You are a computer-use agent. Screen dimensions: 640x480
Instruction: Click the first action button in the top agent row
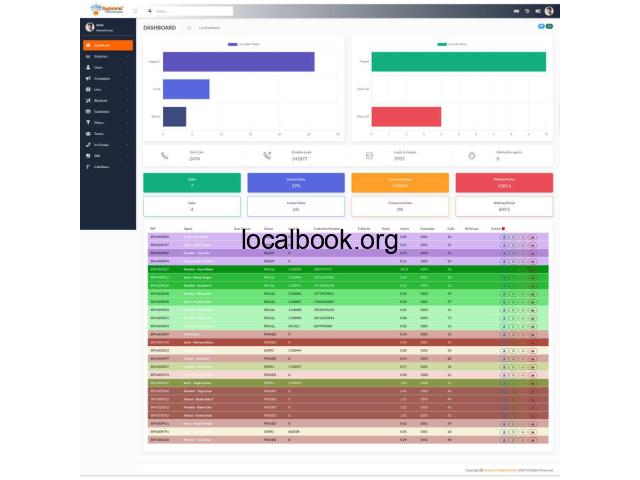pos(504,237)
